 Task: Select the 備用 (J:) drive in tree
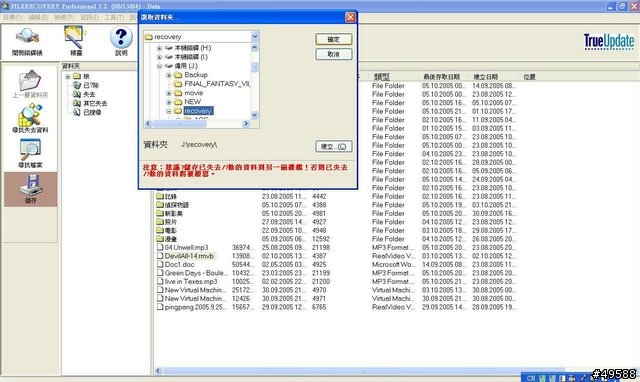coord(186,66)
